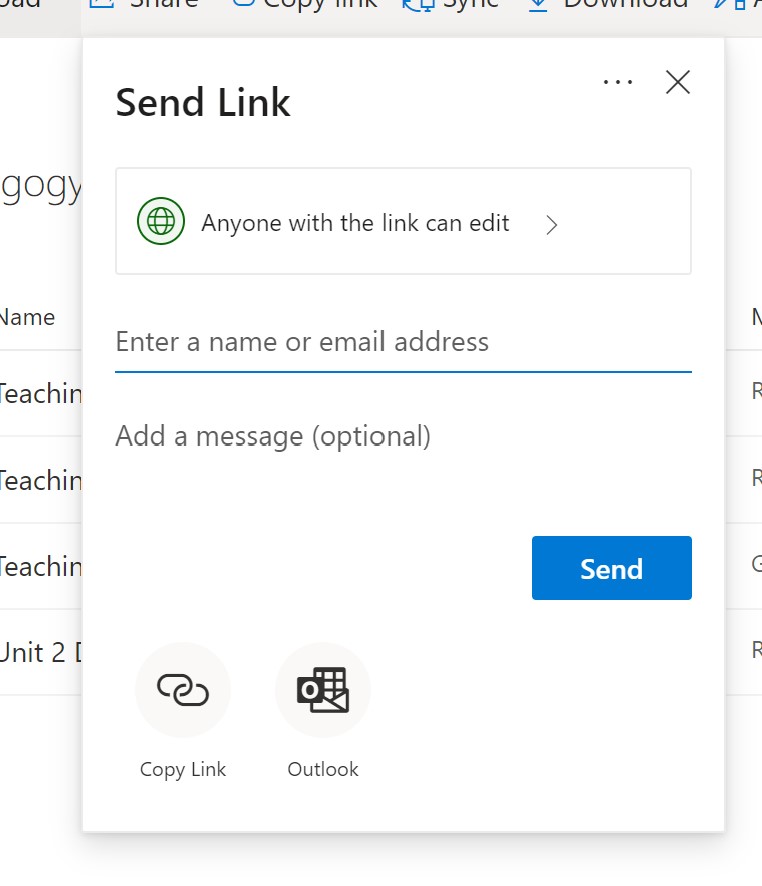The width and height of the screenshot is (762, 886).
Task: Click the green globe link permissions icon
Action: pos(159,221)
